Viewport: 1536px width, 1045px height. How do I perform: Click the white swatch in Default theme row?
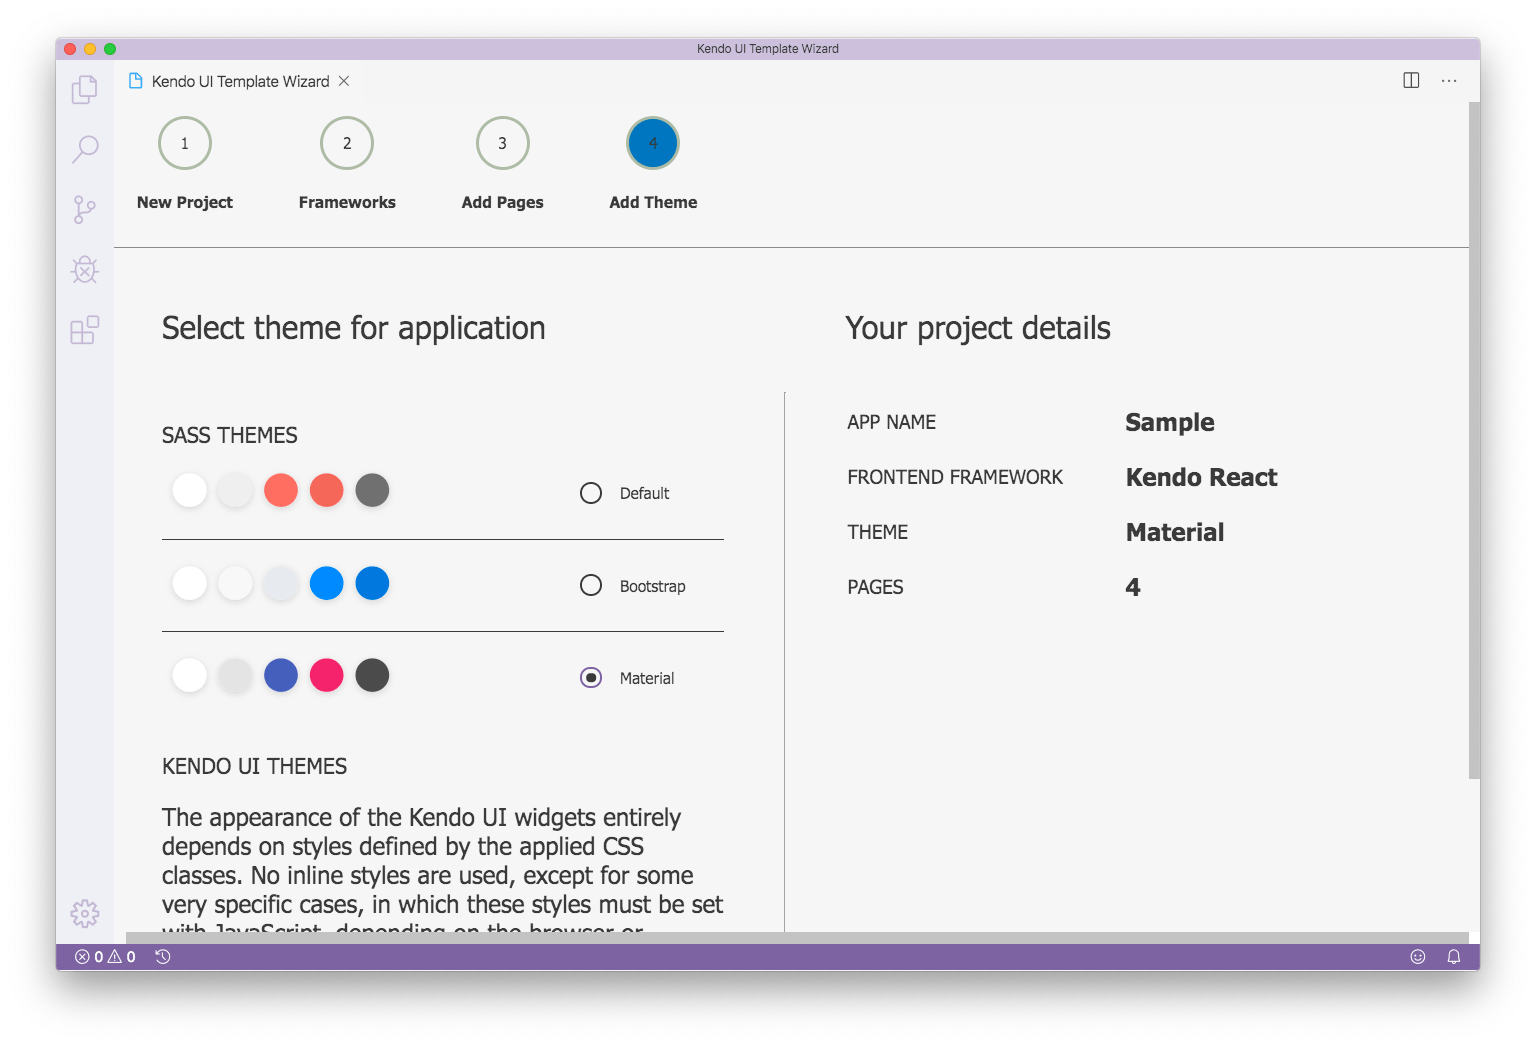click(189, 490)
